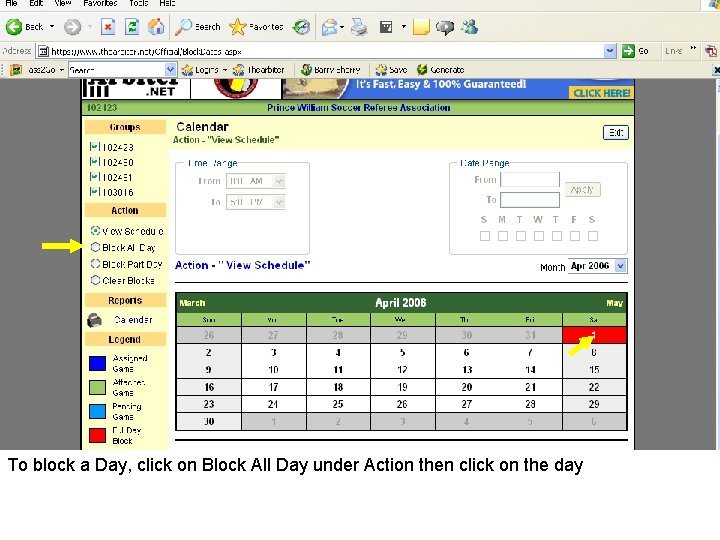Select the Clear Blocks radio button

tap(95, 280)
